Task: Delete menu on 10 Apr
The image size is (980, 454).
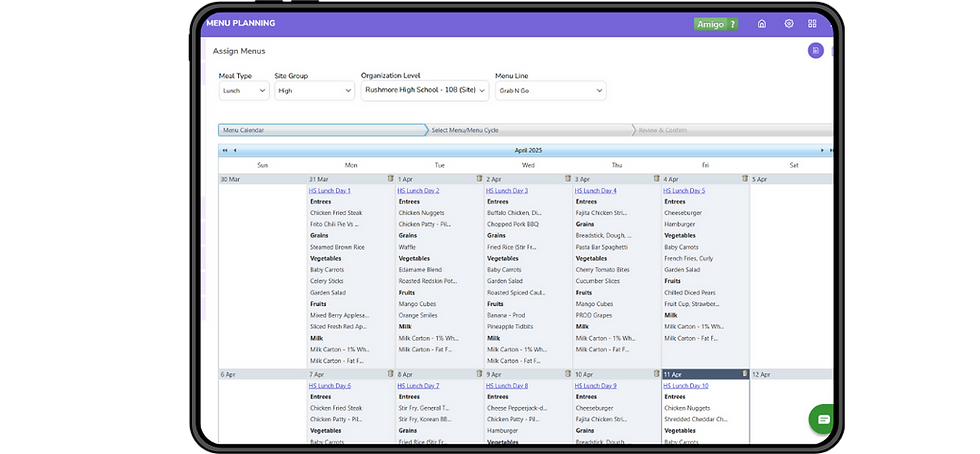Action: coord(656,373)
